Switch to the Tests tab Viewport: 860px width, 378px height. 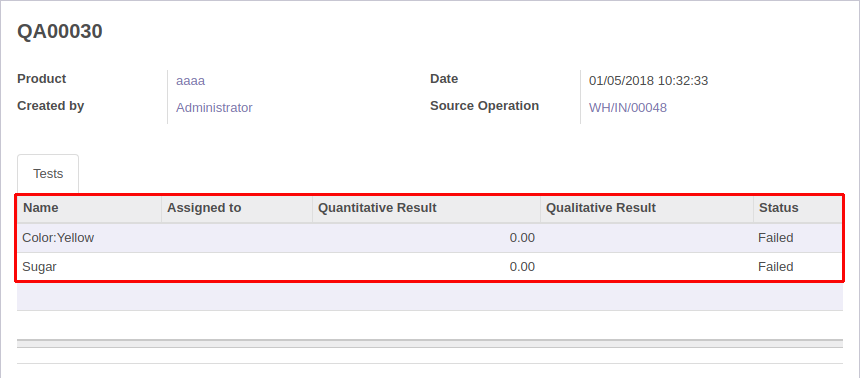pyautogui.click(x=48, y=174)
